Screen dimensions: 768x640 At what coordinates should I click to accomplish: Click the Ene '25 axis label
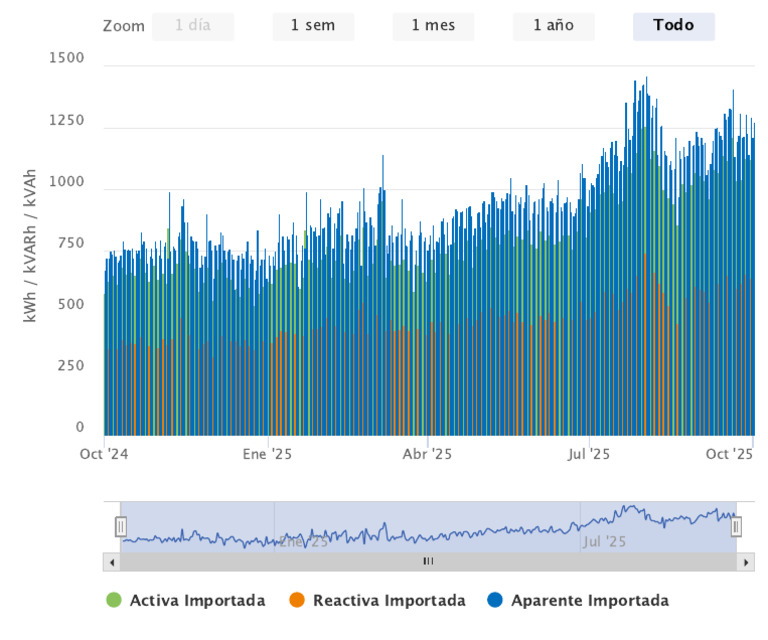click(267, 454)
